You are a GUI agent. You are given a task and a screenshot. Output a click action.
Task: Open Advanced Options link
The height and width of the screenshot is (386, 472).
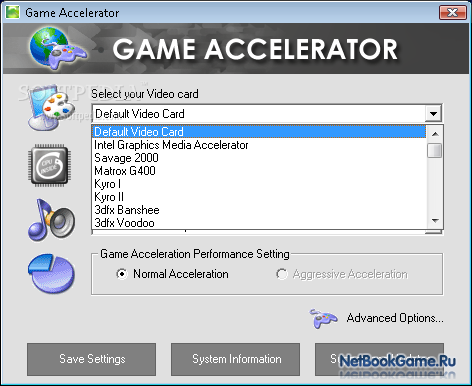point(395,318)
